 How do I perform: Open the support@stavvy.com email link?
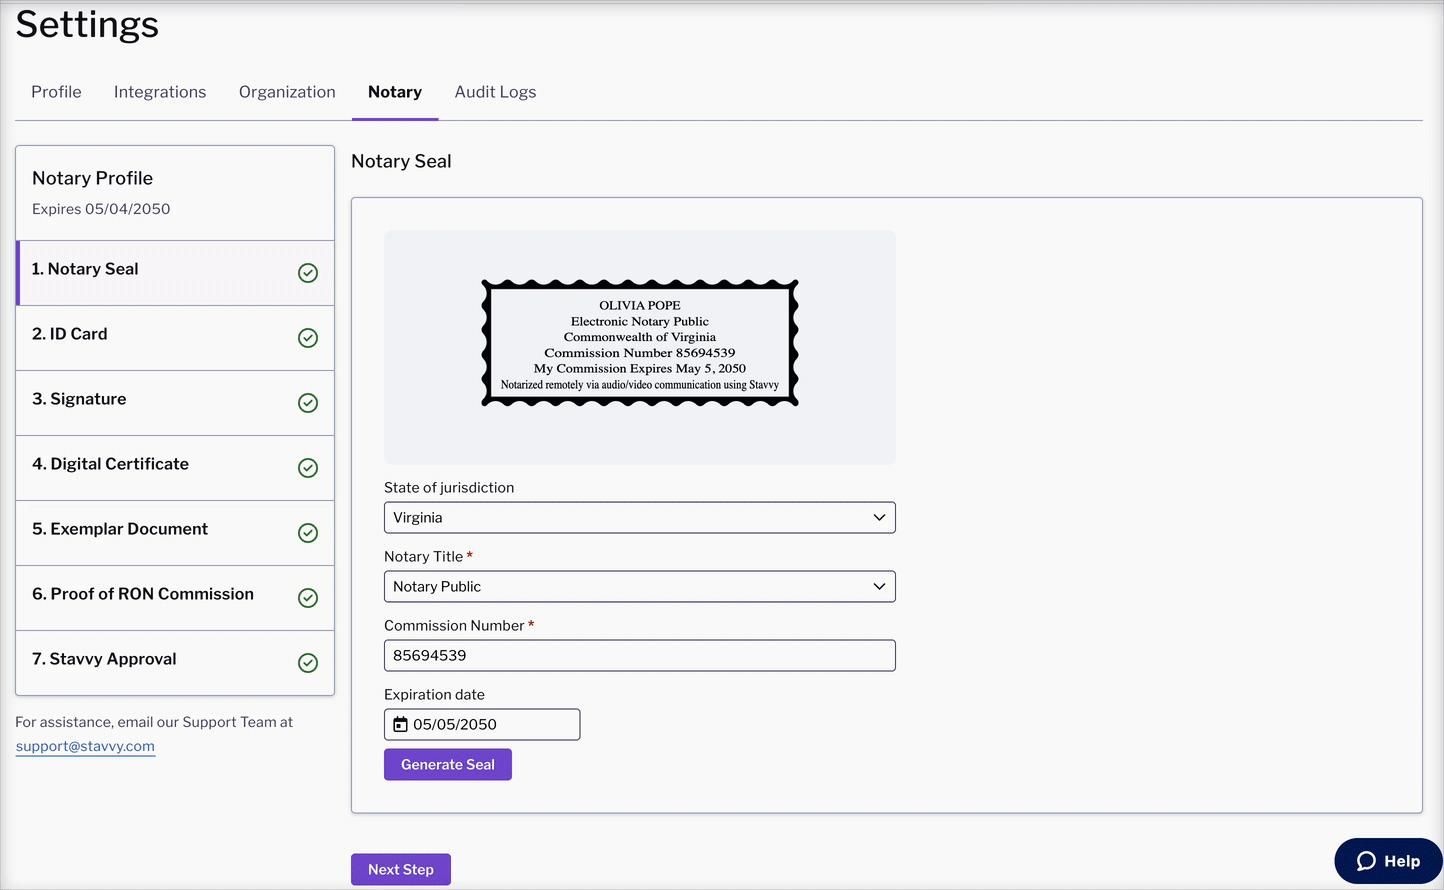[x=85, y=746]
